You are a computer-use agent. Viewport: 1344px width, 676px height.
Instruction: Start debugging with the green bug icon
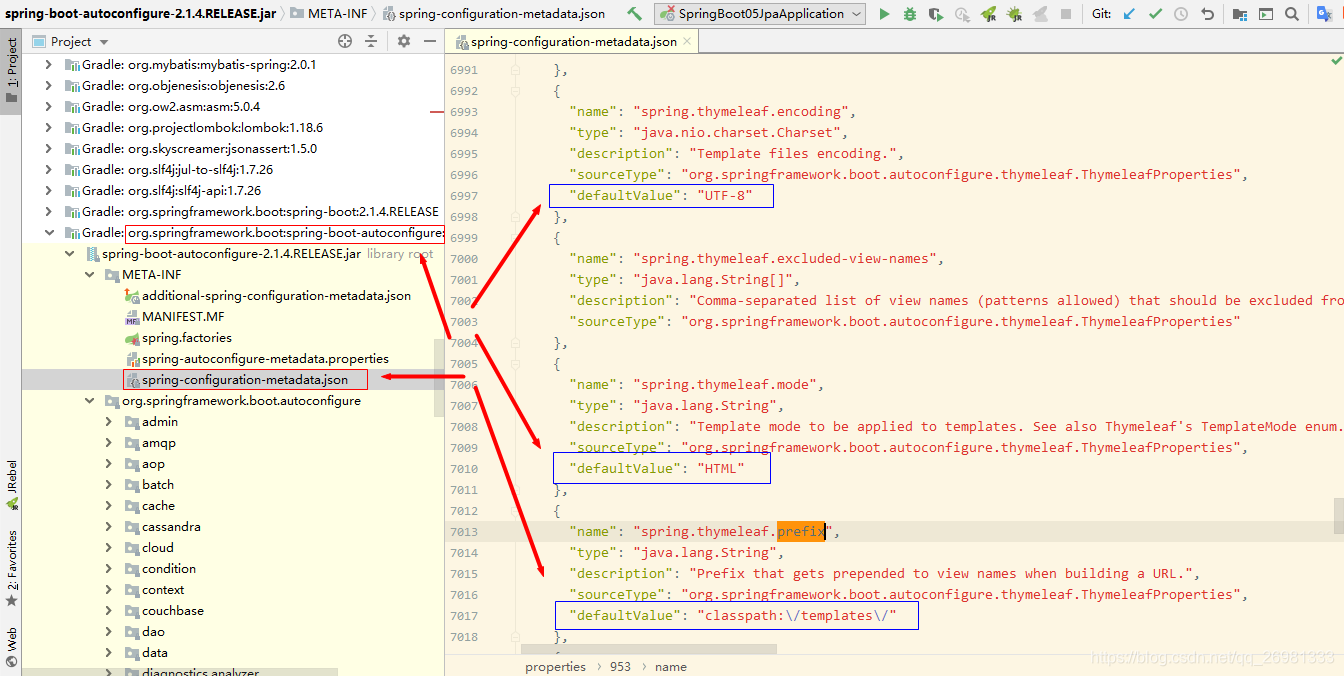click(910, 14)
